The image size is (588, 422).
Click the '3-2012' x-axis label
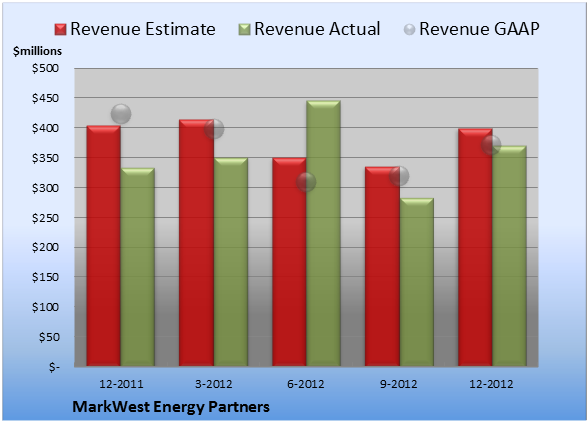[214, 384]
